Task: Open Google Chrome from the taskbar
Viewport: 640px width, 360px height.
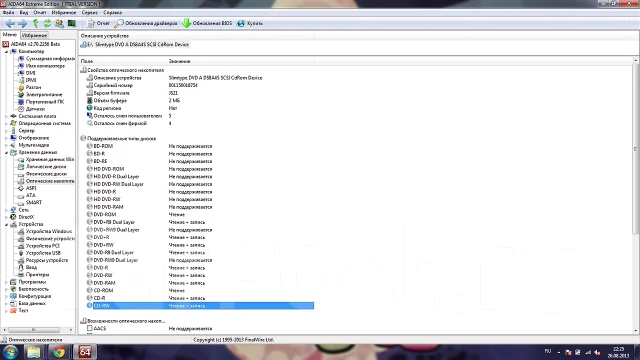Action: [x=59, y=352]
